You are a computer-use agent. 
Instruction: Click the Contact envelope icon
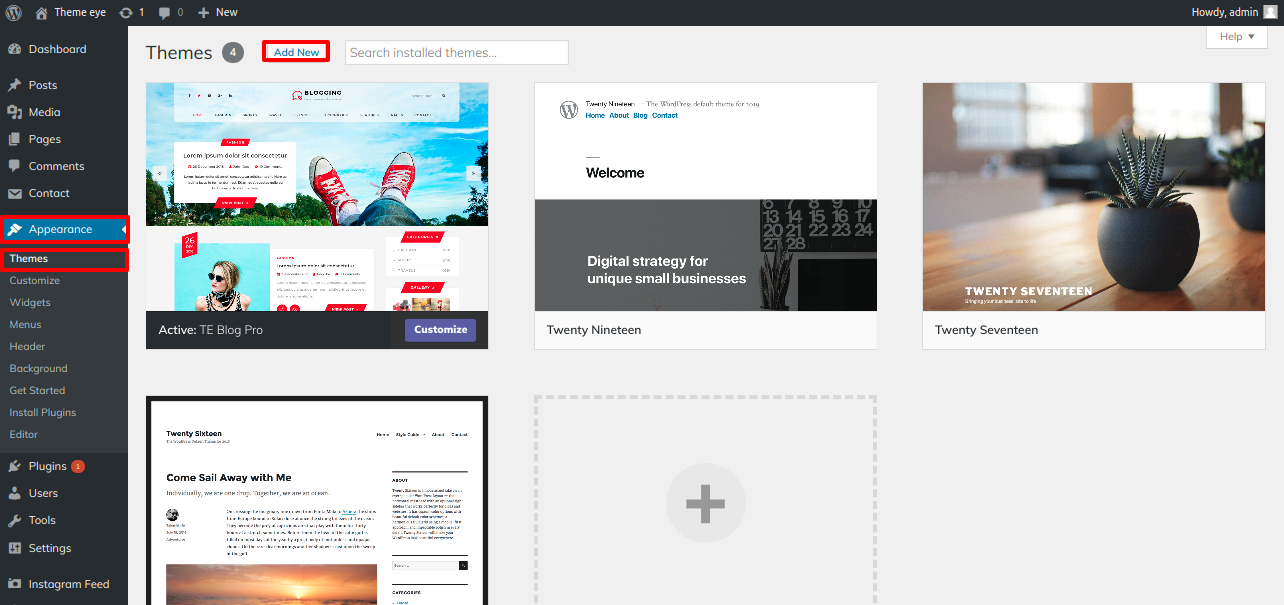point(14,193)
